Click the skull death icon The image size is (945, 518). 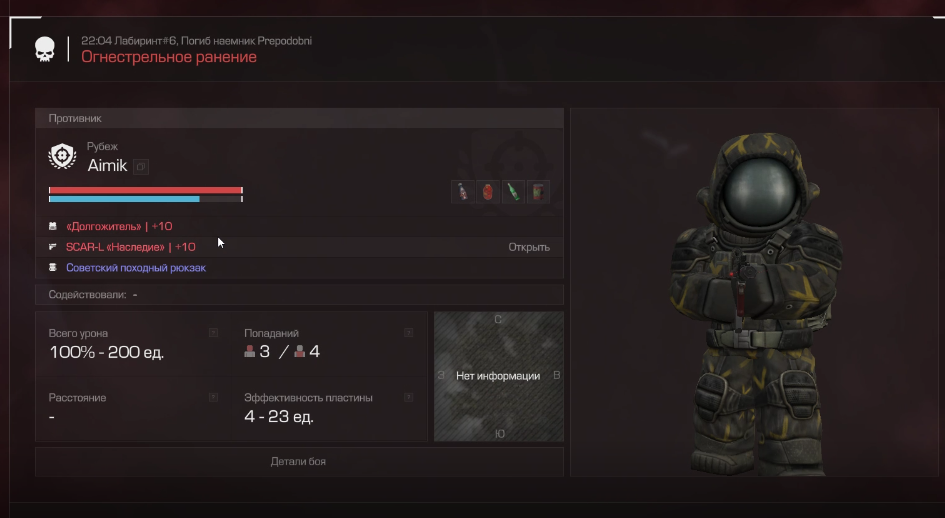pos(45,49)
